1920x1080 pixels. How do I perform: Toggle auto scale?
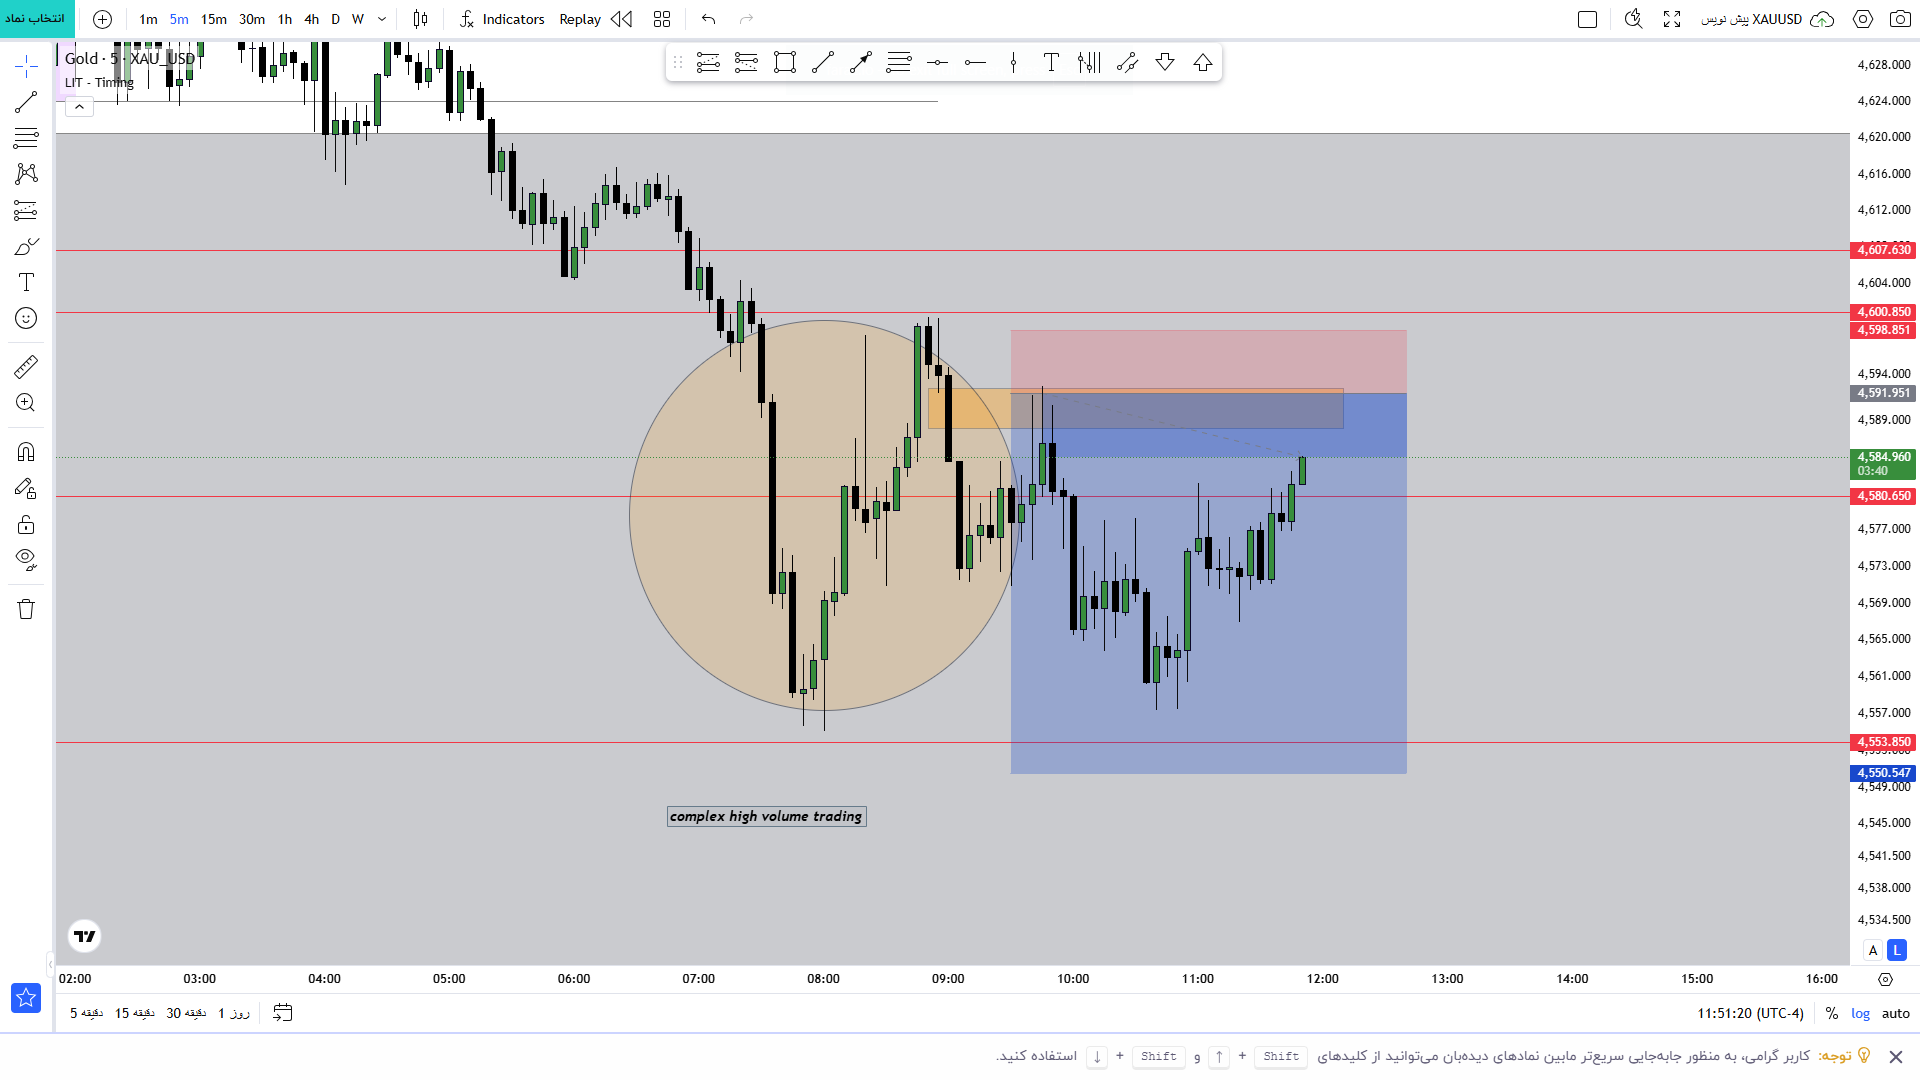coord(1895,1013)
